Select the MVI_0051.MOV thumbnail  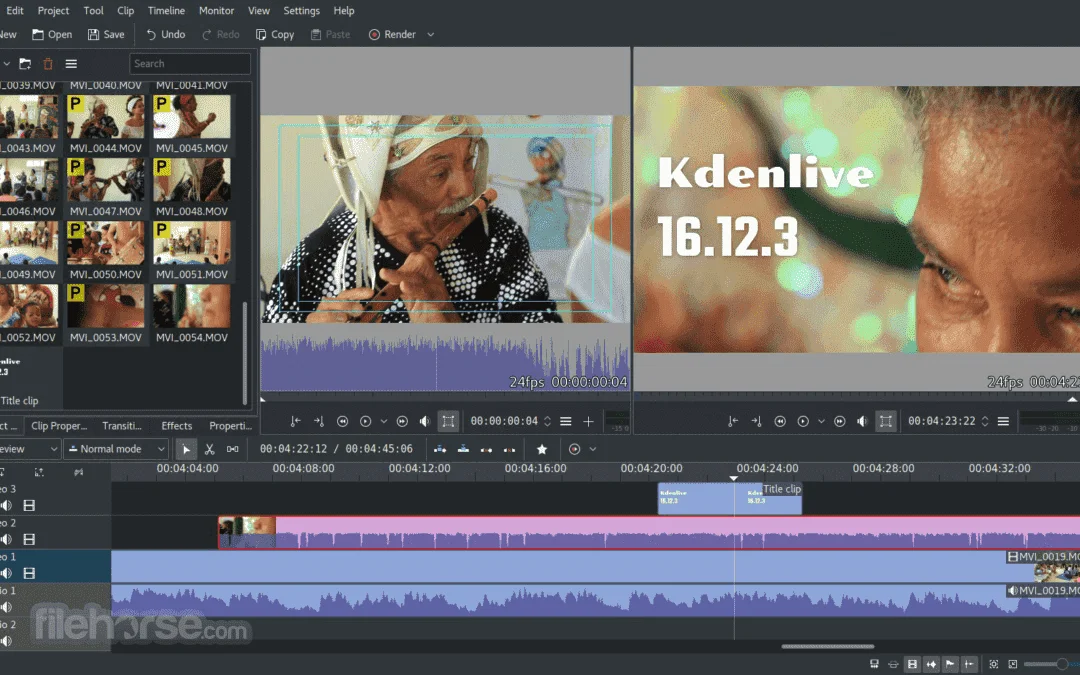click(x=191, y=242)
